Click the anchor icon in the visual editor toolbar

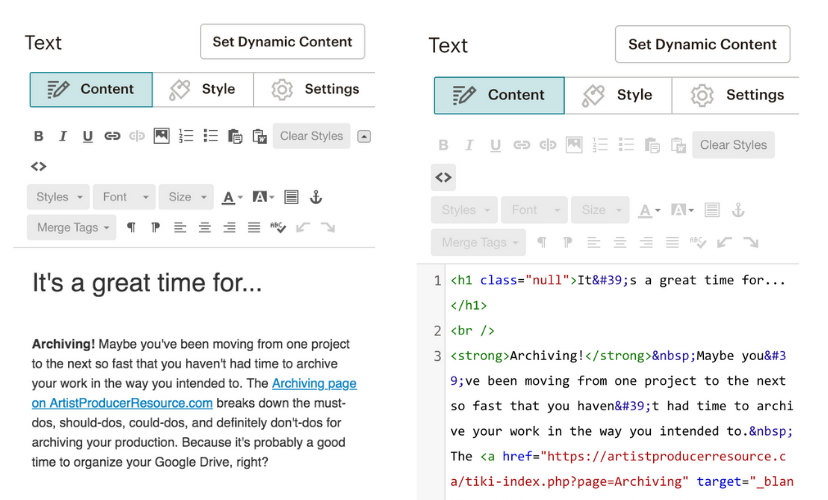point(316,197)
